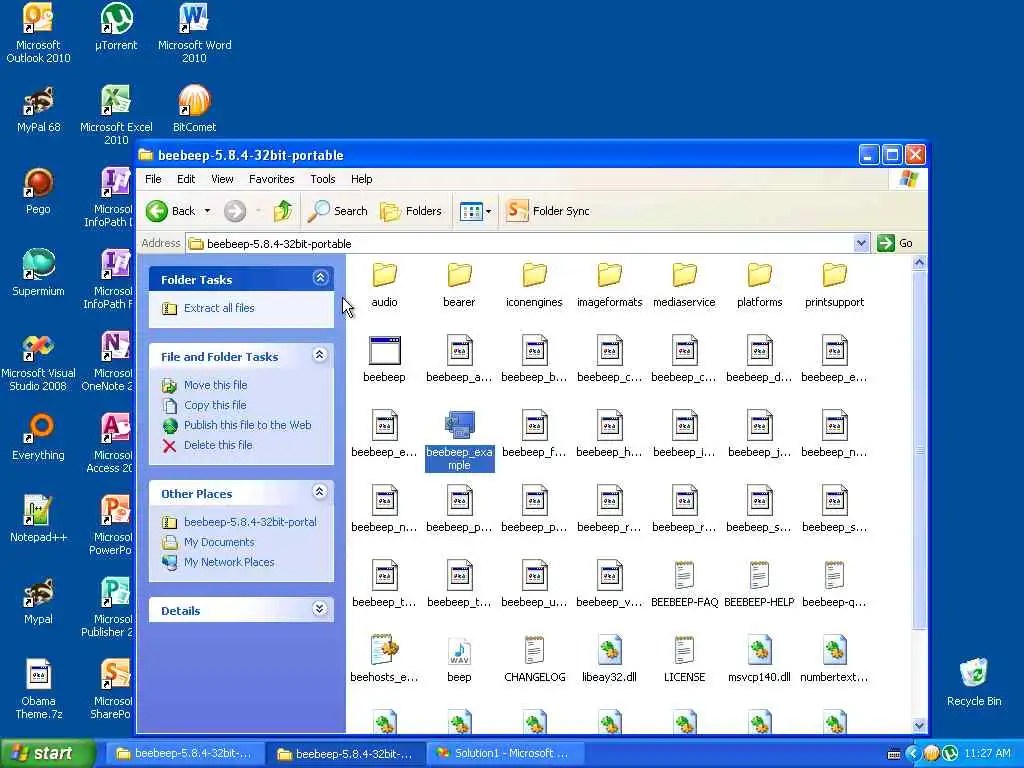This screenshot has width=1024, height=768.
Task: Toggle the Folders pane button
Action: pyautogui.click(x=411, y=211)
